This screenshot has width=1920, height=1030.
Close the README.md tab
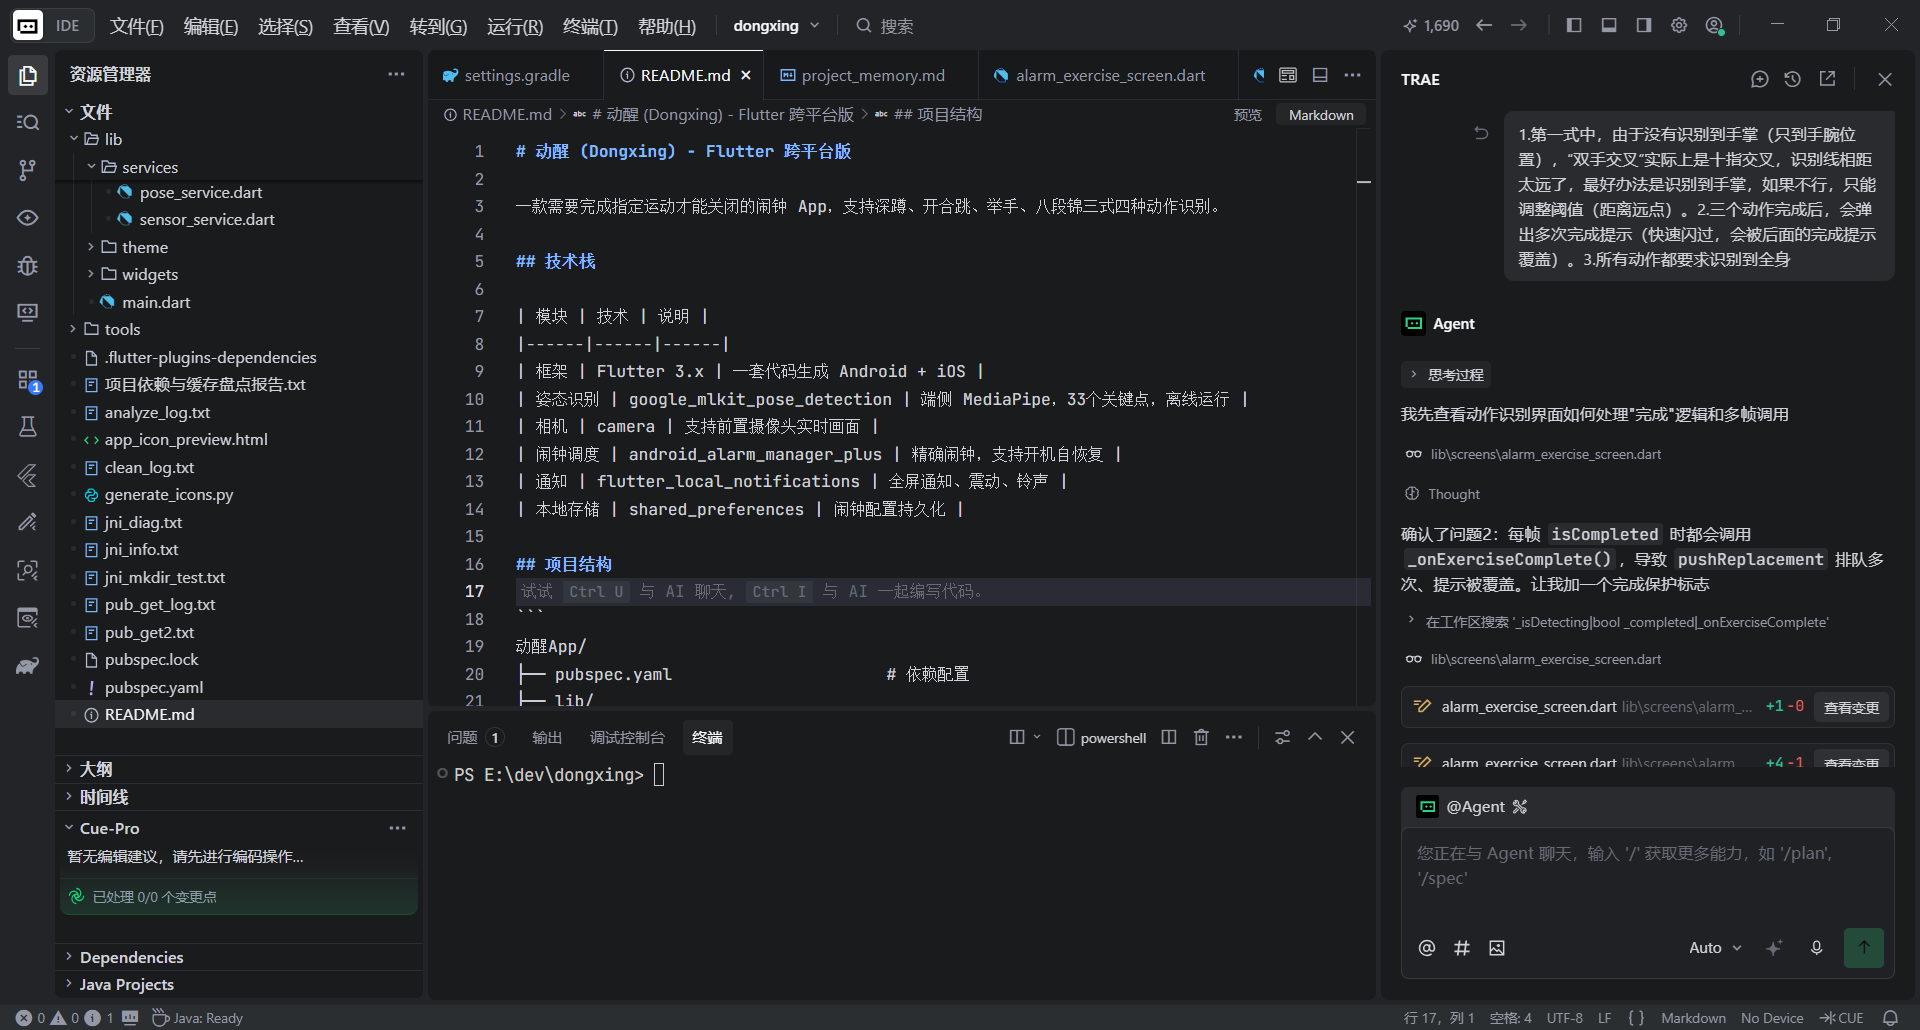[746, 75]
